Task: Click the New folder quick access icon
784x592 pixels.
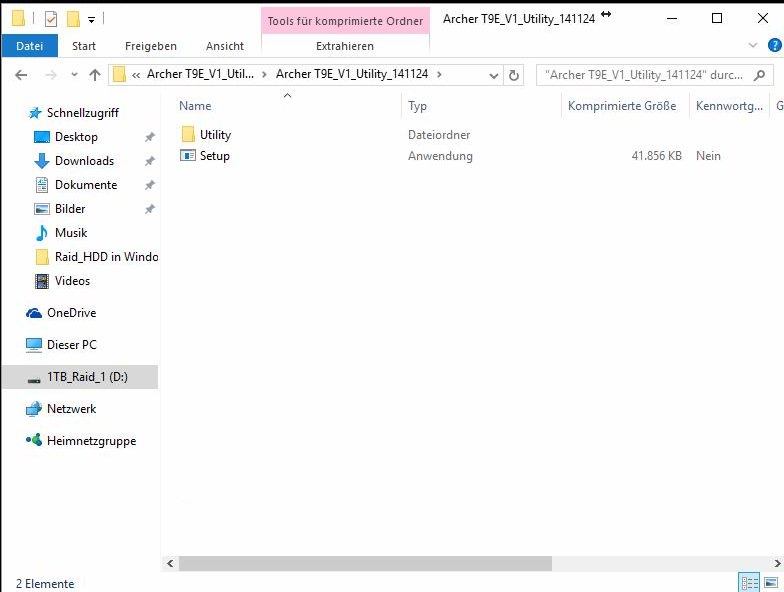Action: pyautogui.click(x=73, y=19)
